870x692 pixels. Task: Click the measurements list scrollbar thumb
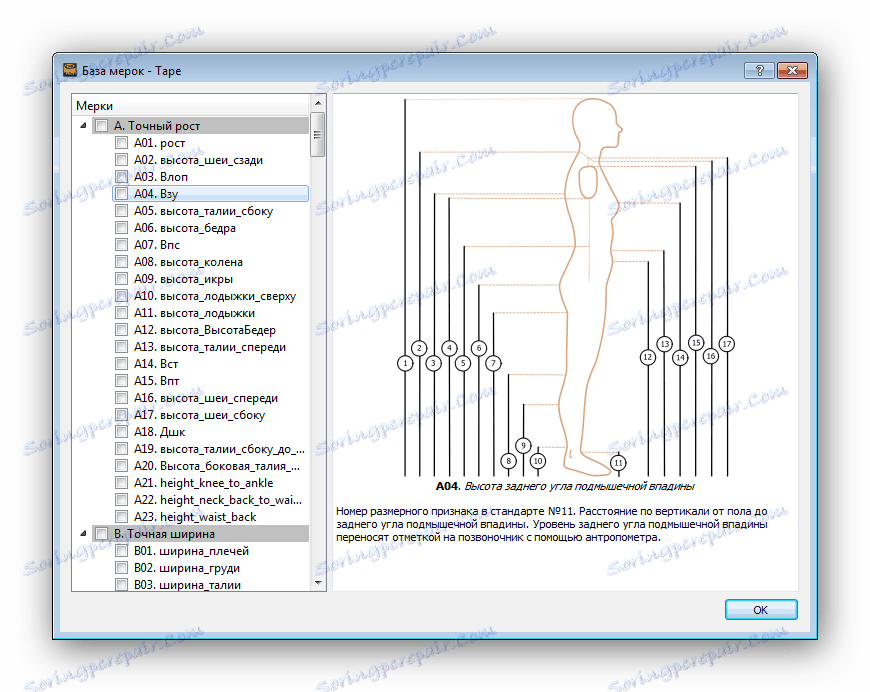(x=318, y=135)
